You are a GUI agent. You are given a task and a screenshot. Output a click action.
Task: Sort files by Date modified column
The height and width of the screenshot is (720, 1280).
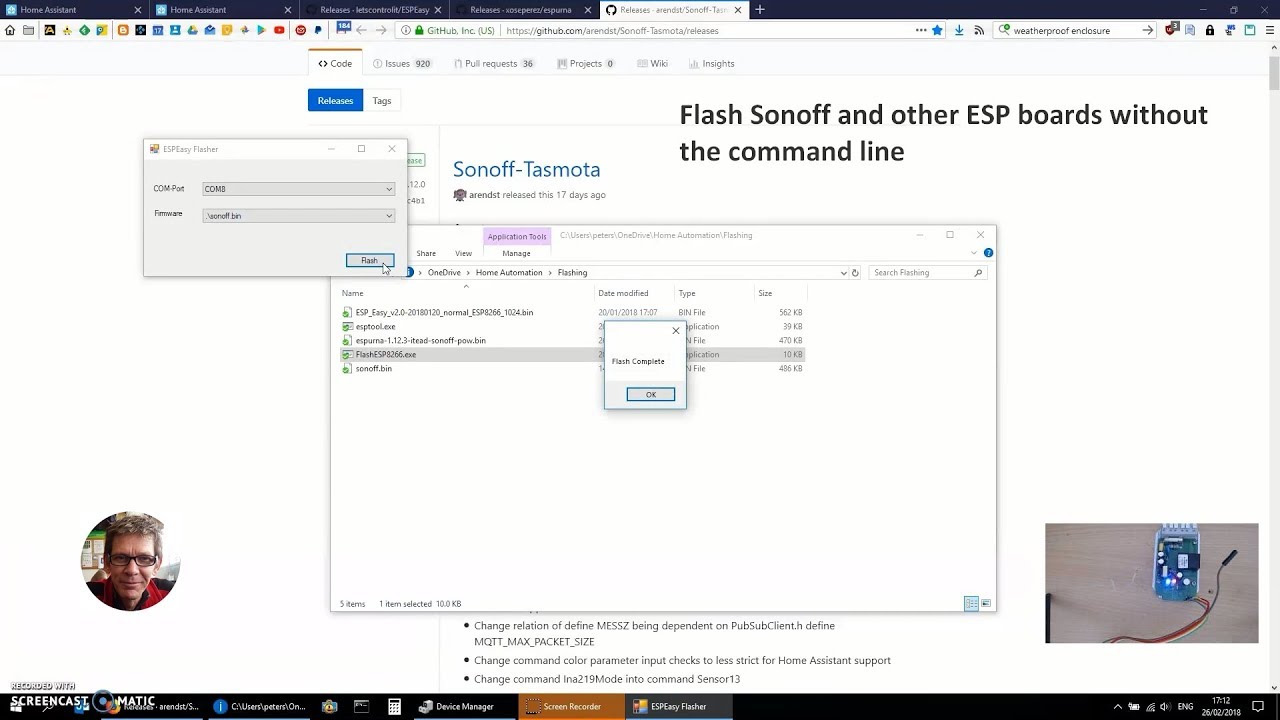coord(623,293)
